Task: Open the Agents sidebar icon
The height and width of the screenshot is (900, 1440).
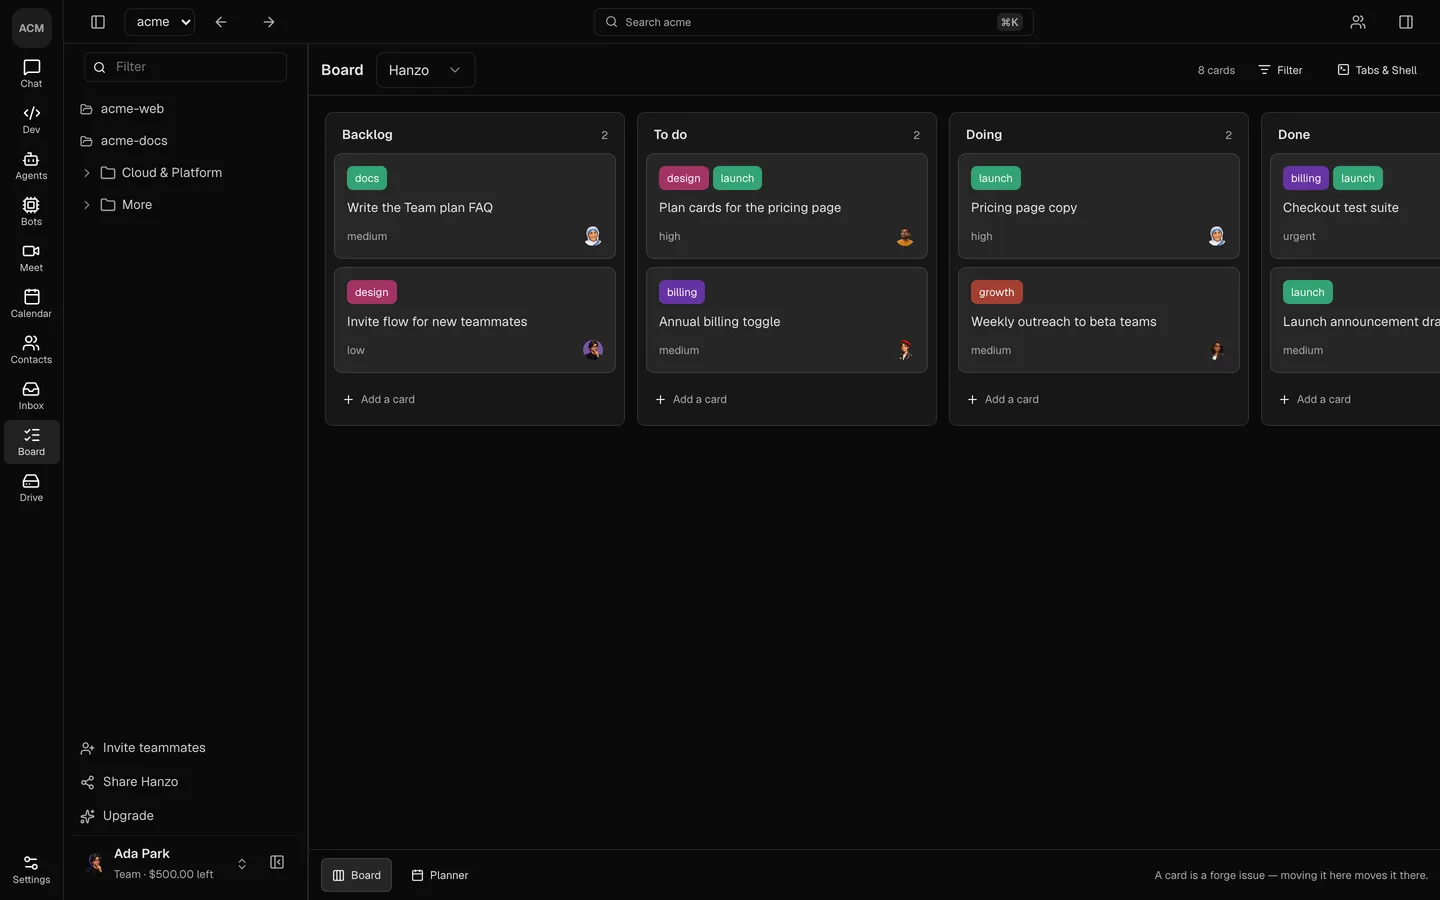Action: tap(31, 166)
